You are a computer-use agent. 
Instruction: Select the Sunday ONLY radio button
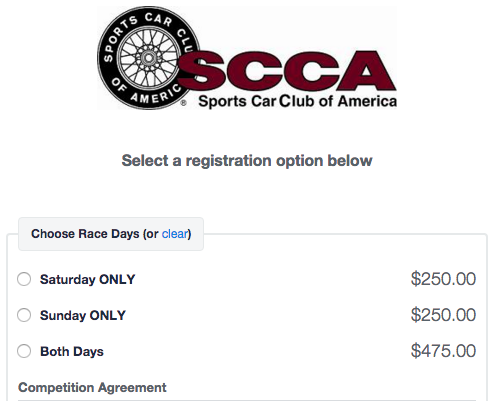pyautogui.click(x=24, y=315)
